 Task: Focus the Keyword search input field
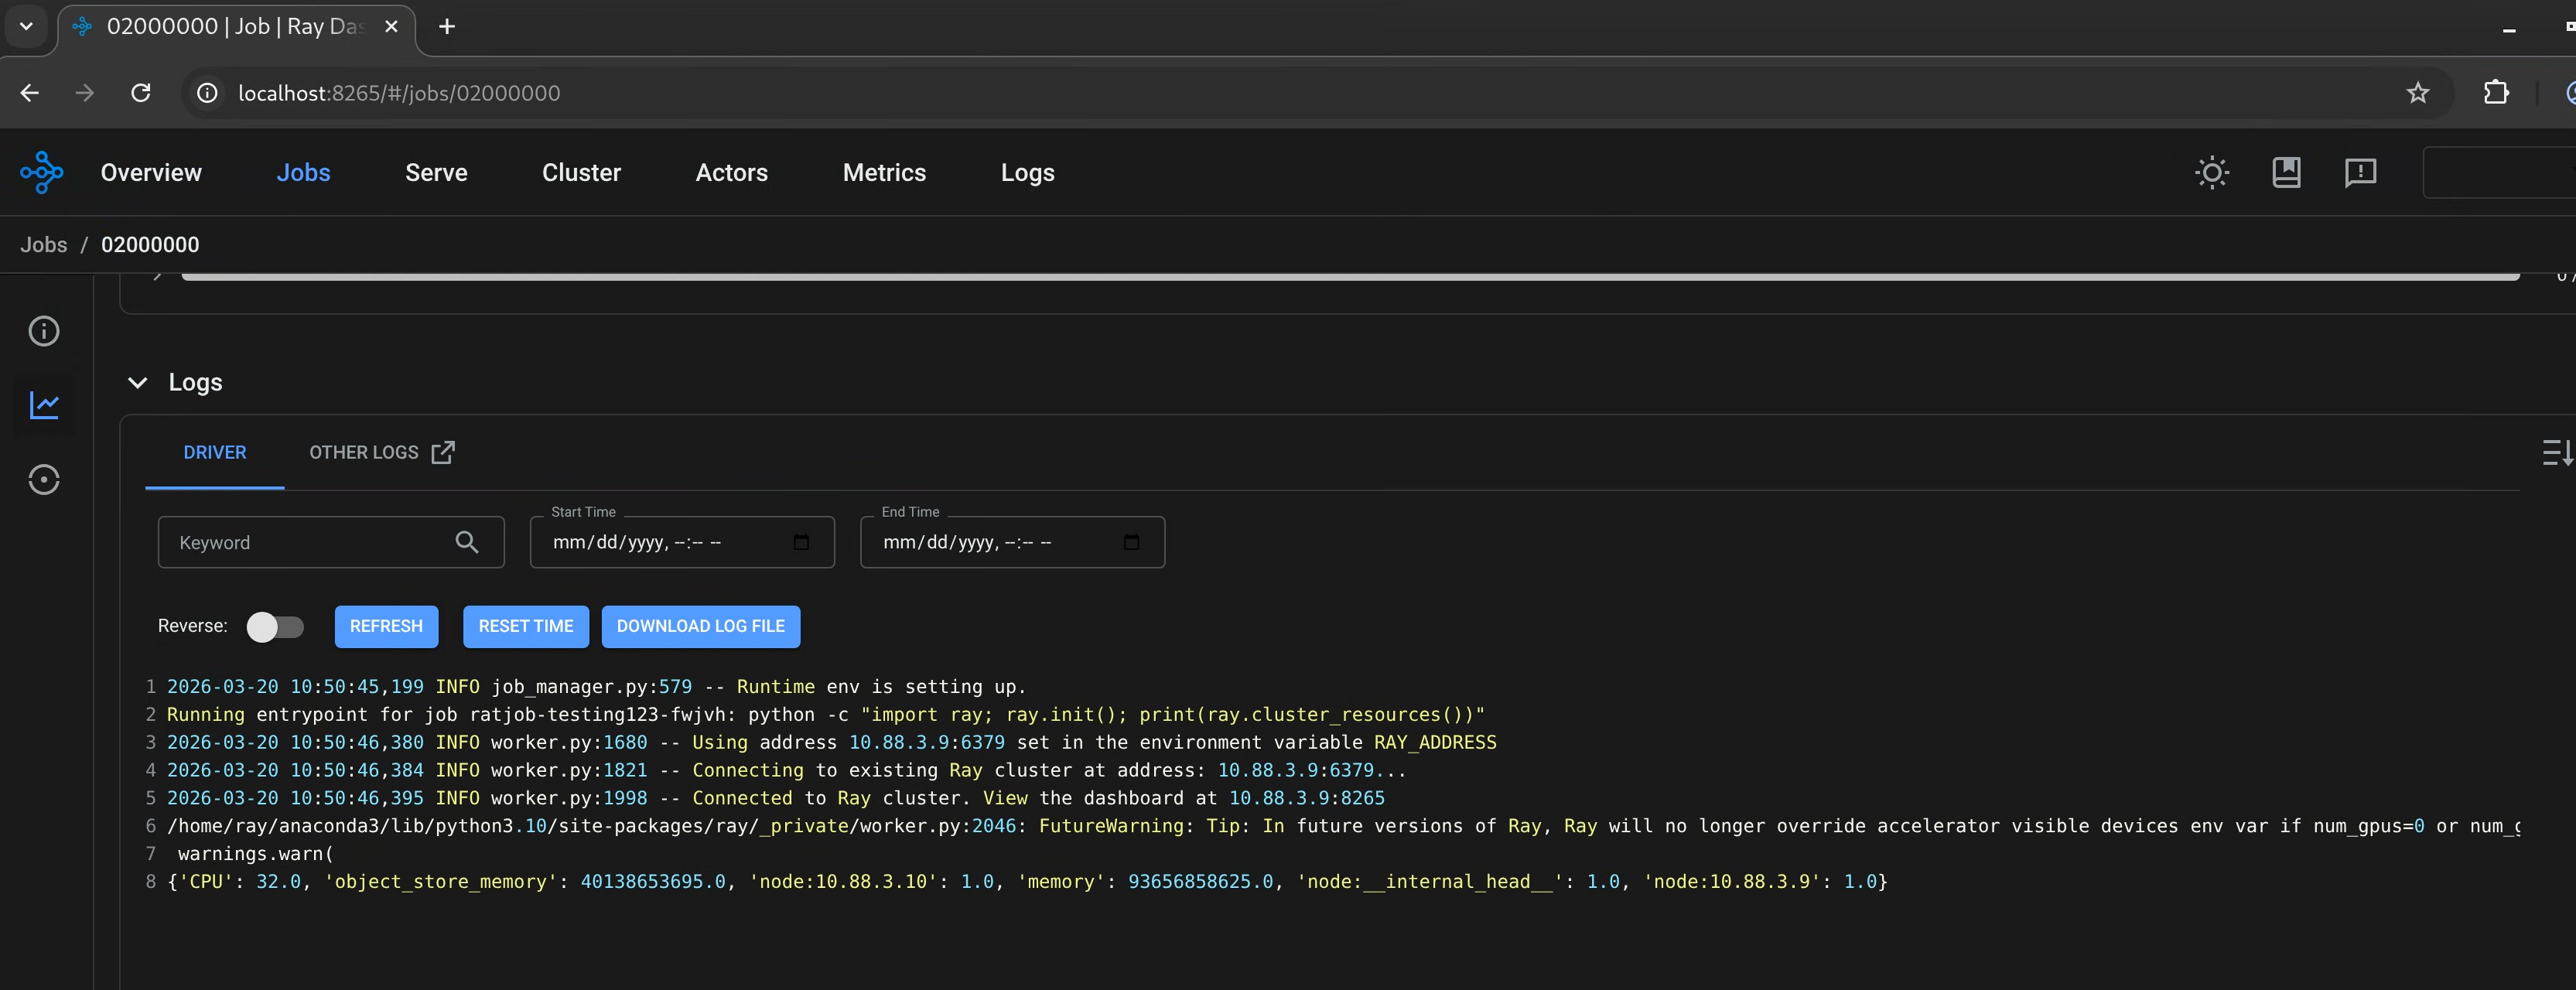[x=305, y=543]
